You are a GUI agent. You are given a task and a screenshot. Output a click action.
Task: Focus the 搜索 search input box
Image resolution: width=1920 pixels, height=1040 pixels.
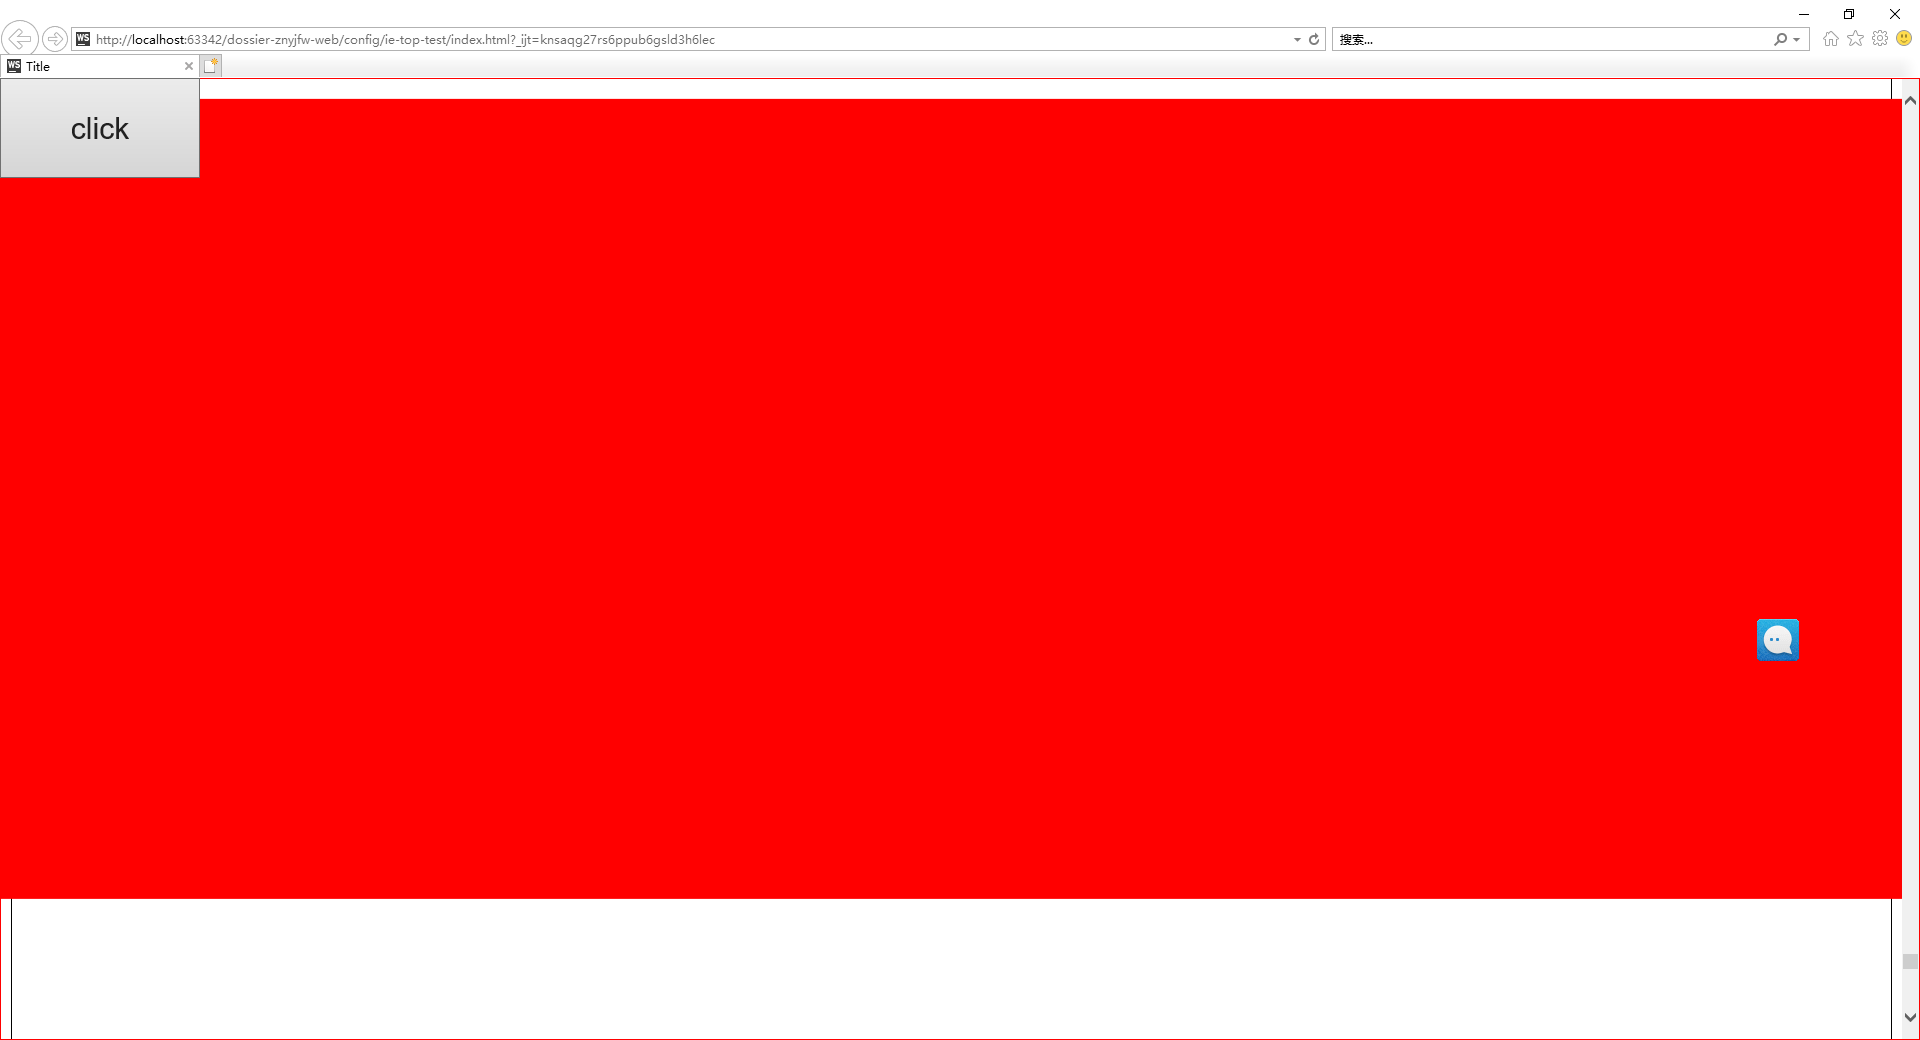(1550, 40)
